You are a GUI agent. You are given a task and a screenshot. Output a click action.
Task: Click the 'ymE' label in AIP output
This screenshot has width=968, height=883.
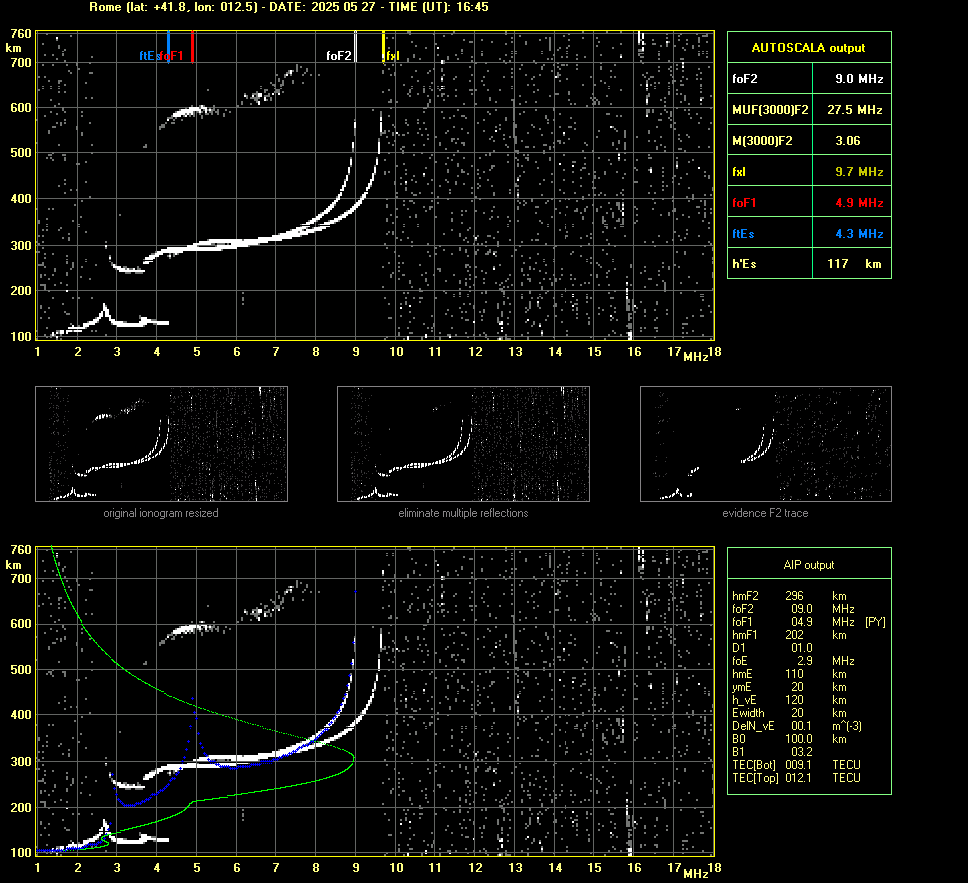[x=741, y=687]
